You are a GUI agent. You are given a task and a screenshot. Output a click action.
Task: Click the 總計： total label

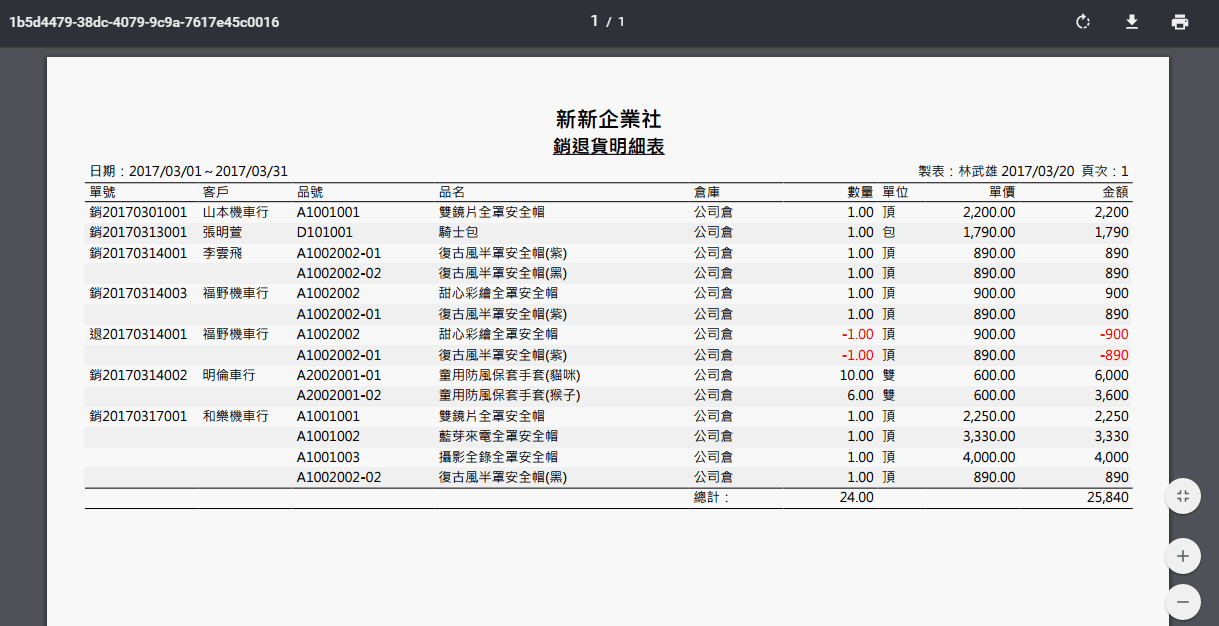712,497
